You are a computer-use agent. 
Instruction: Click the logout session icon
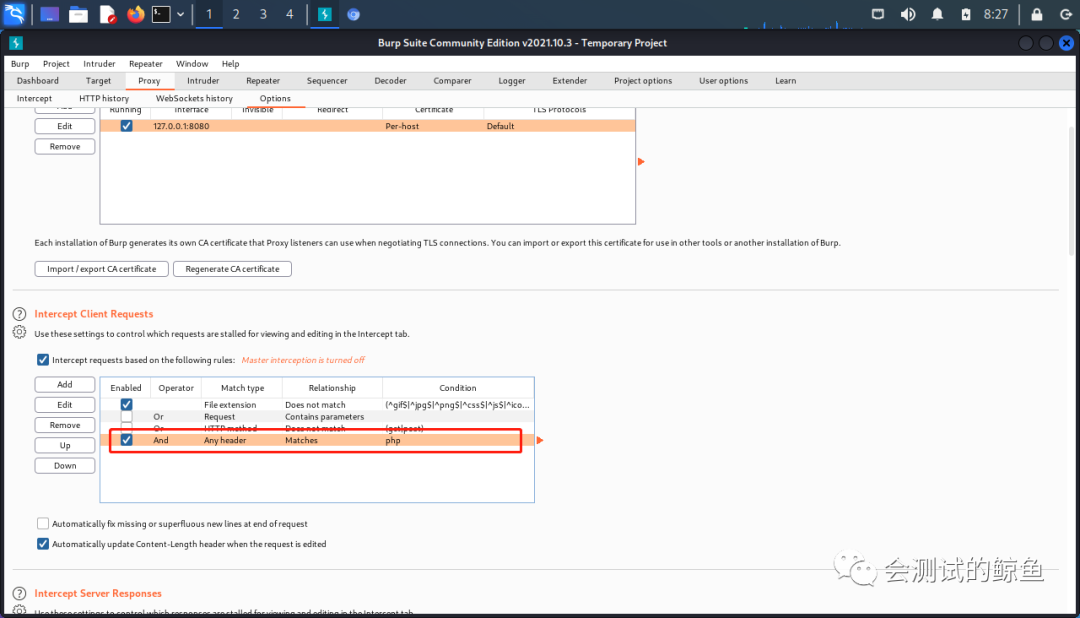coord(1066,14)
